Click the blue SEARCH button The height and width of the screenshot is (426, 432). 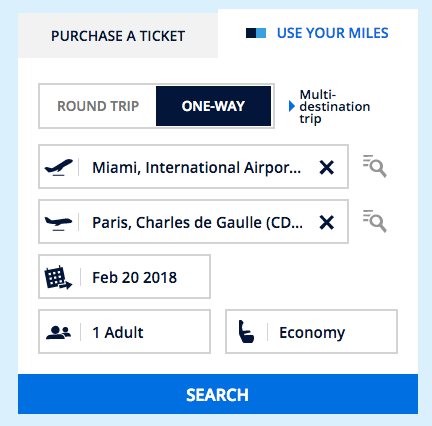click(x=218, y=394)
